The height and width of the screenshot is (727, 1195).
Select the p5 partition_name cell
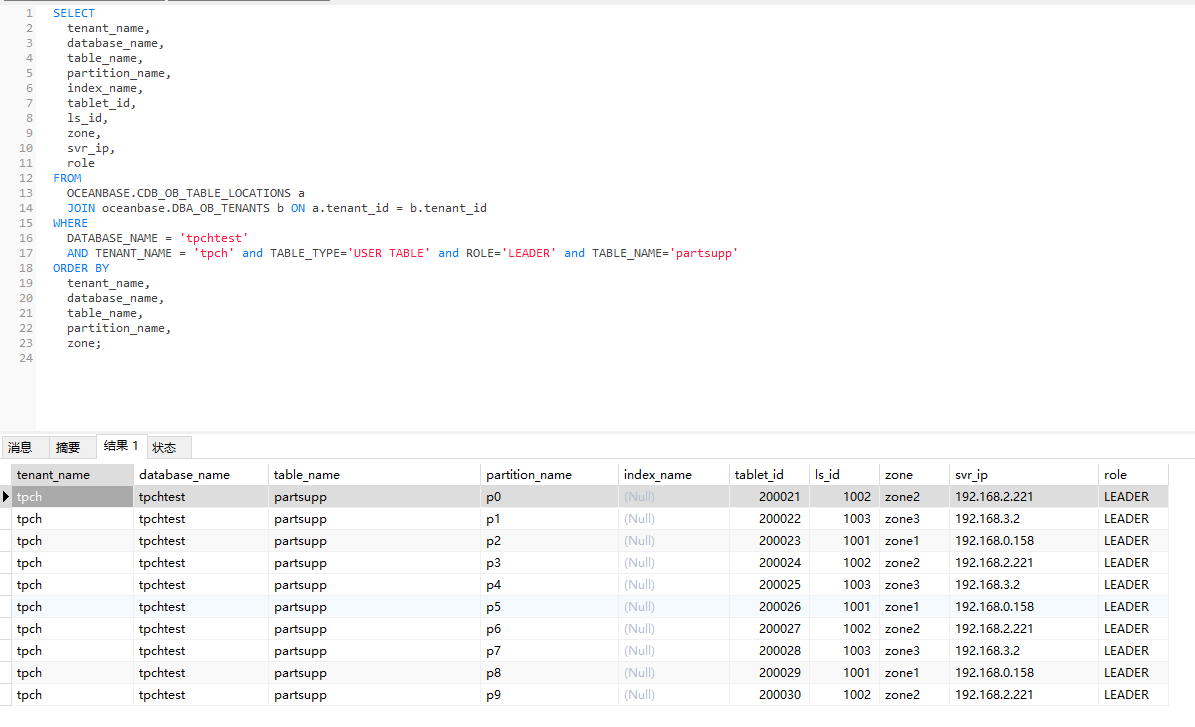[x=494, y=607]
